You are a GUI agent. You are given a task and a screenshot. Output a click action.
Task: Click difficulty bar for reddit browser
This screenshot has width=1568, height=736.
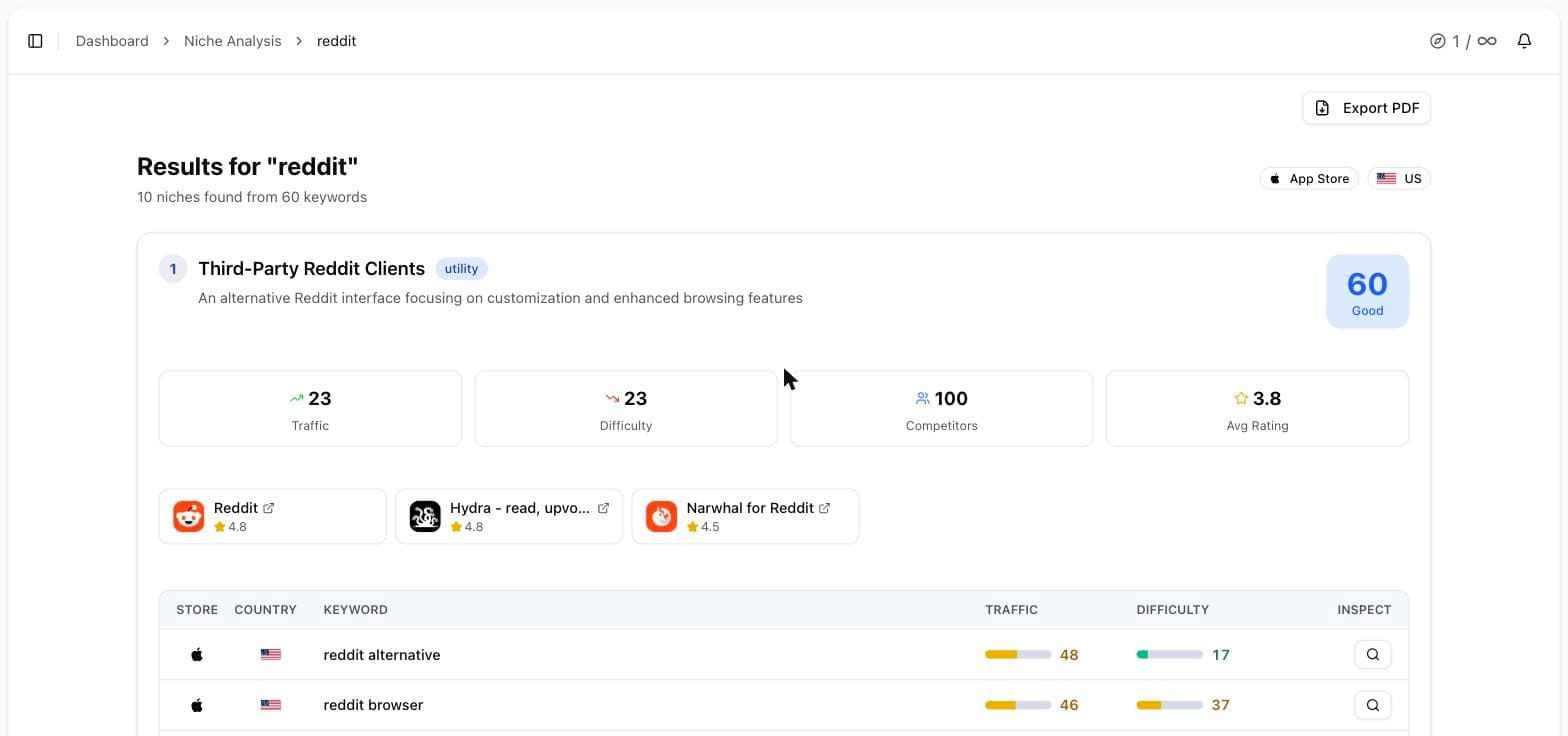[1169, 705]
